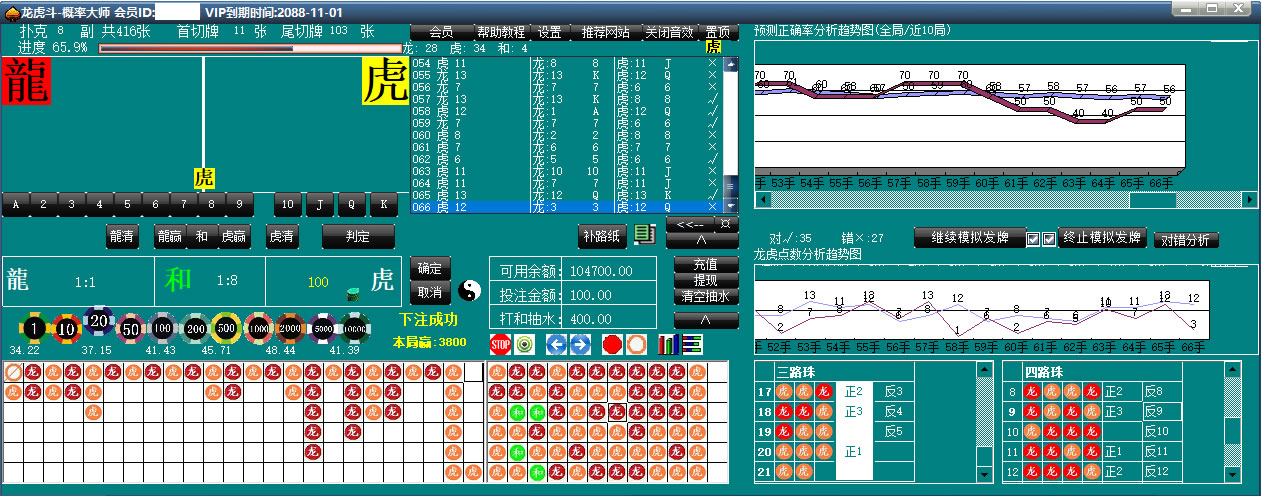Click the caret button below the <<-- button
Viewport: 1262px width, 496px height.
tap(705, 240)
